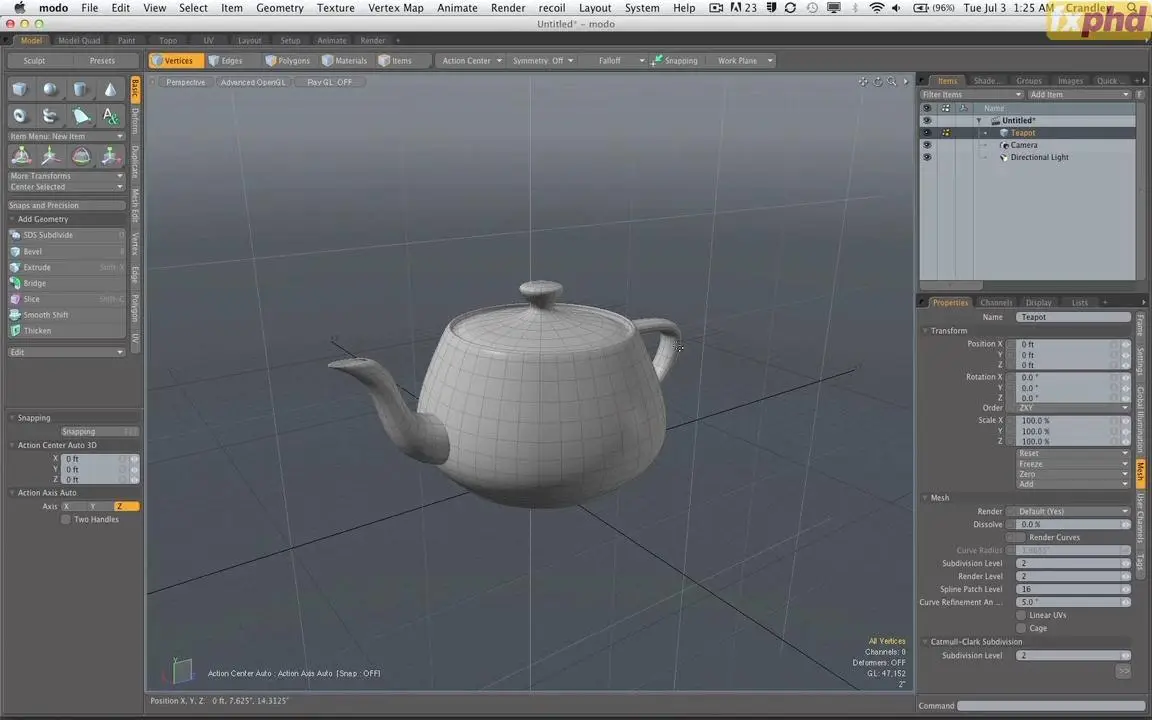1152x720 pixels.
Task: Enable the Linear UVs checkbox
Action: 1021,616
